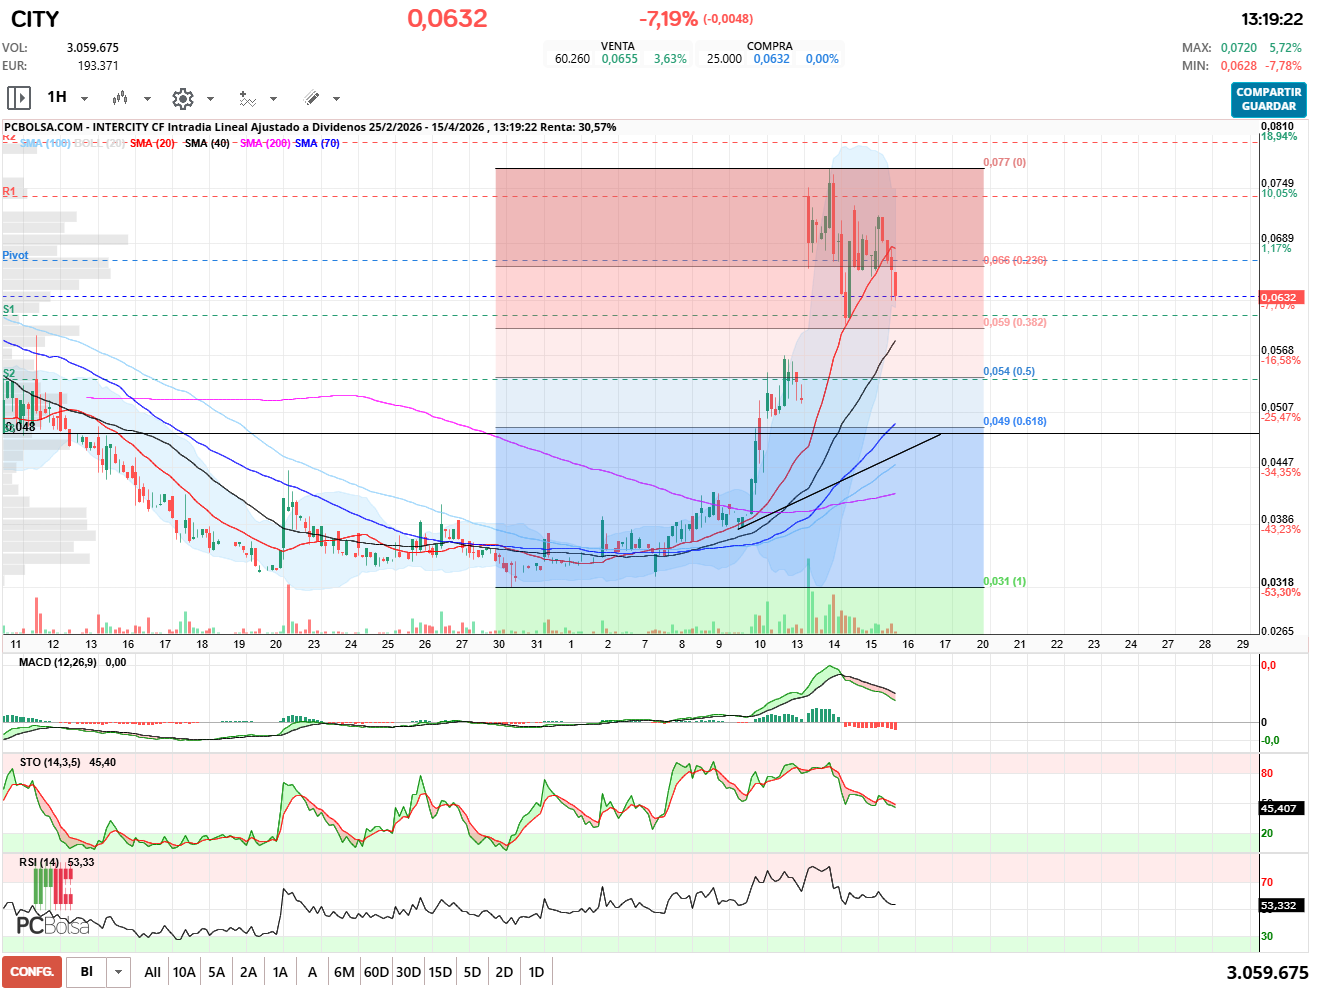This screenshot has width=1322, height=993.
Task: Toggle the BOLL (20) overlay label
Action: click(100, 144)
